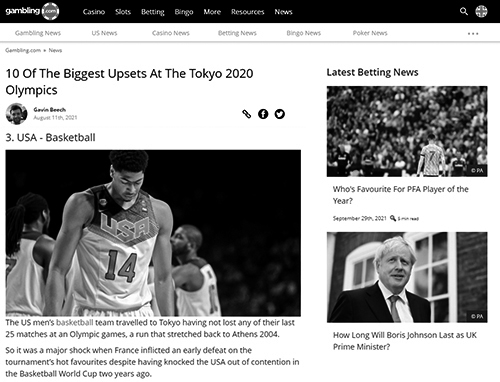Open USA basketball player photo
Viewport: 500px width, 382px height.
click(x=153, y=233)
